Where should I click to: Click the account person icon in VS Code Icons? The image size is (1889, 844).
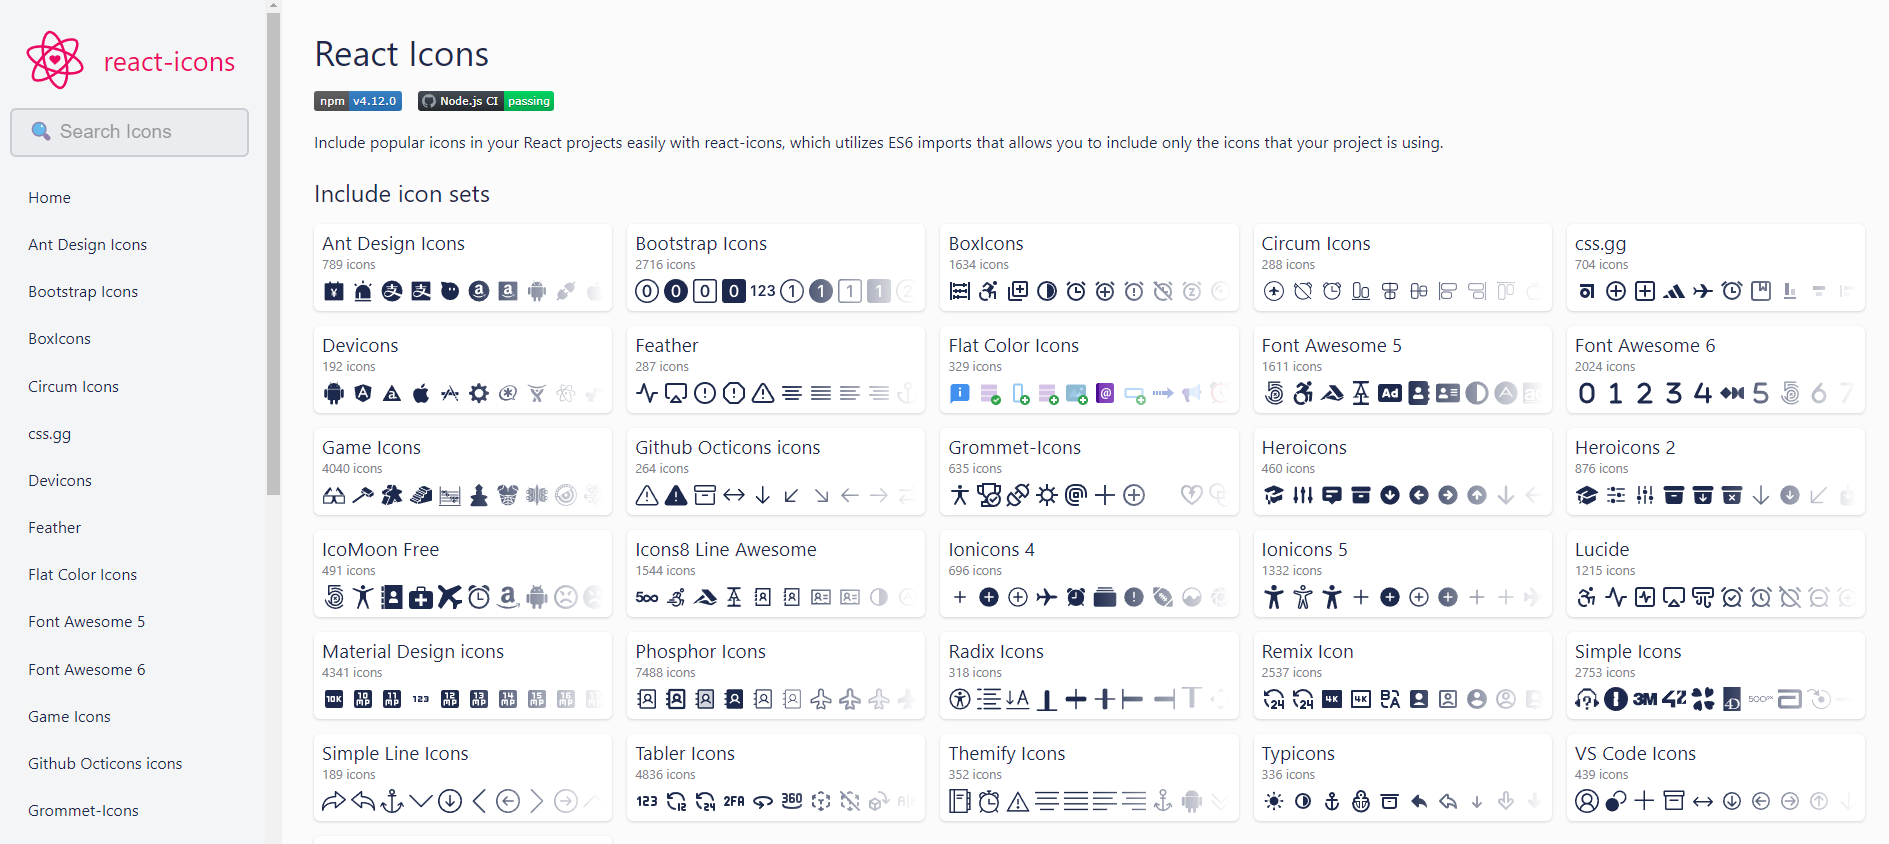pyautogui.click(x=1587, y=801)
